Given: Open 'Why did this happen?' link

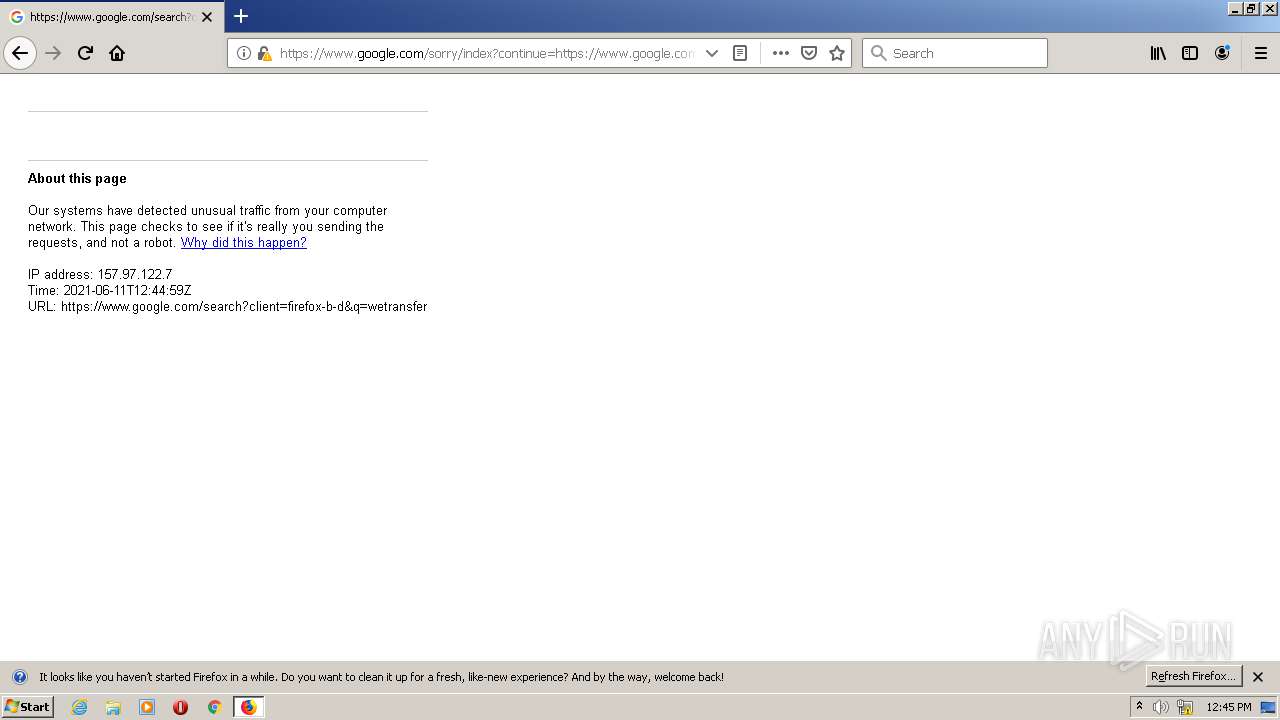Looking at the screenshot, I should pyautogui.click(x=244, y=243).
